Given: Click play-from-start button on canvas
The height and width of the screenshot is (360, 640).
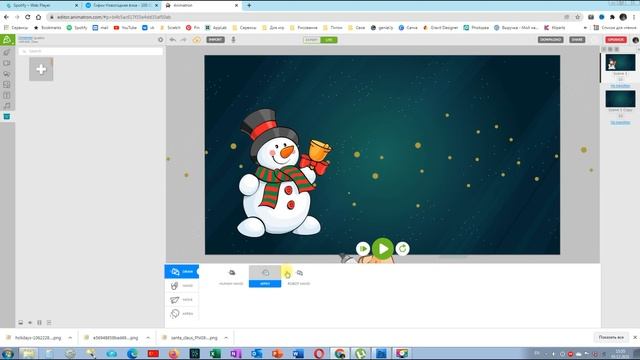Looking at the screenshot, I should tap(362, 248).
